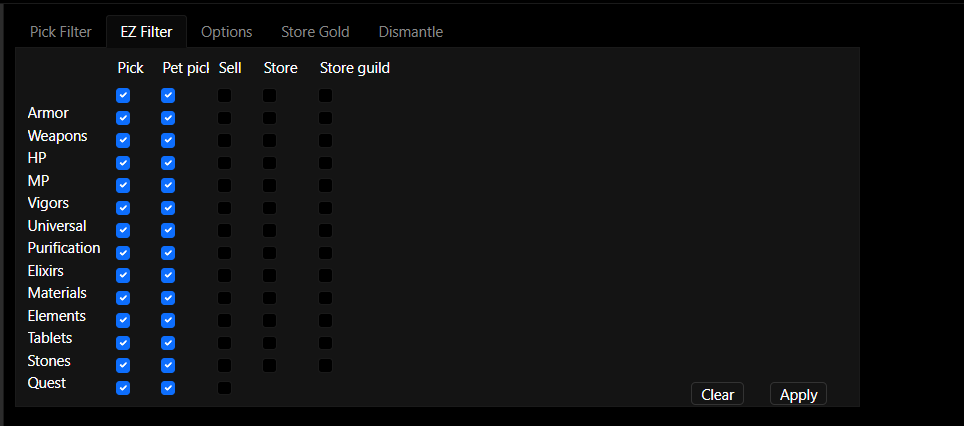Check Sell for Universal row
The width and height of the screenshot is (964, 426).
[x=224, y=230]
